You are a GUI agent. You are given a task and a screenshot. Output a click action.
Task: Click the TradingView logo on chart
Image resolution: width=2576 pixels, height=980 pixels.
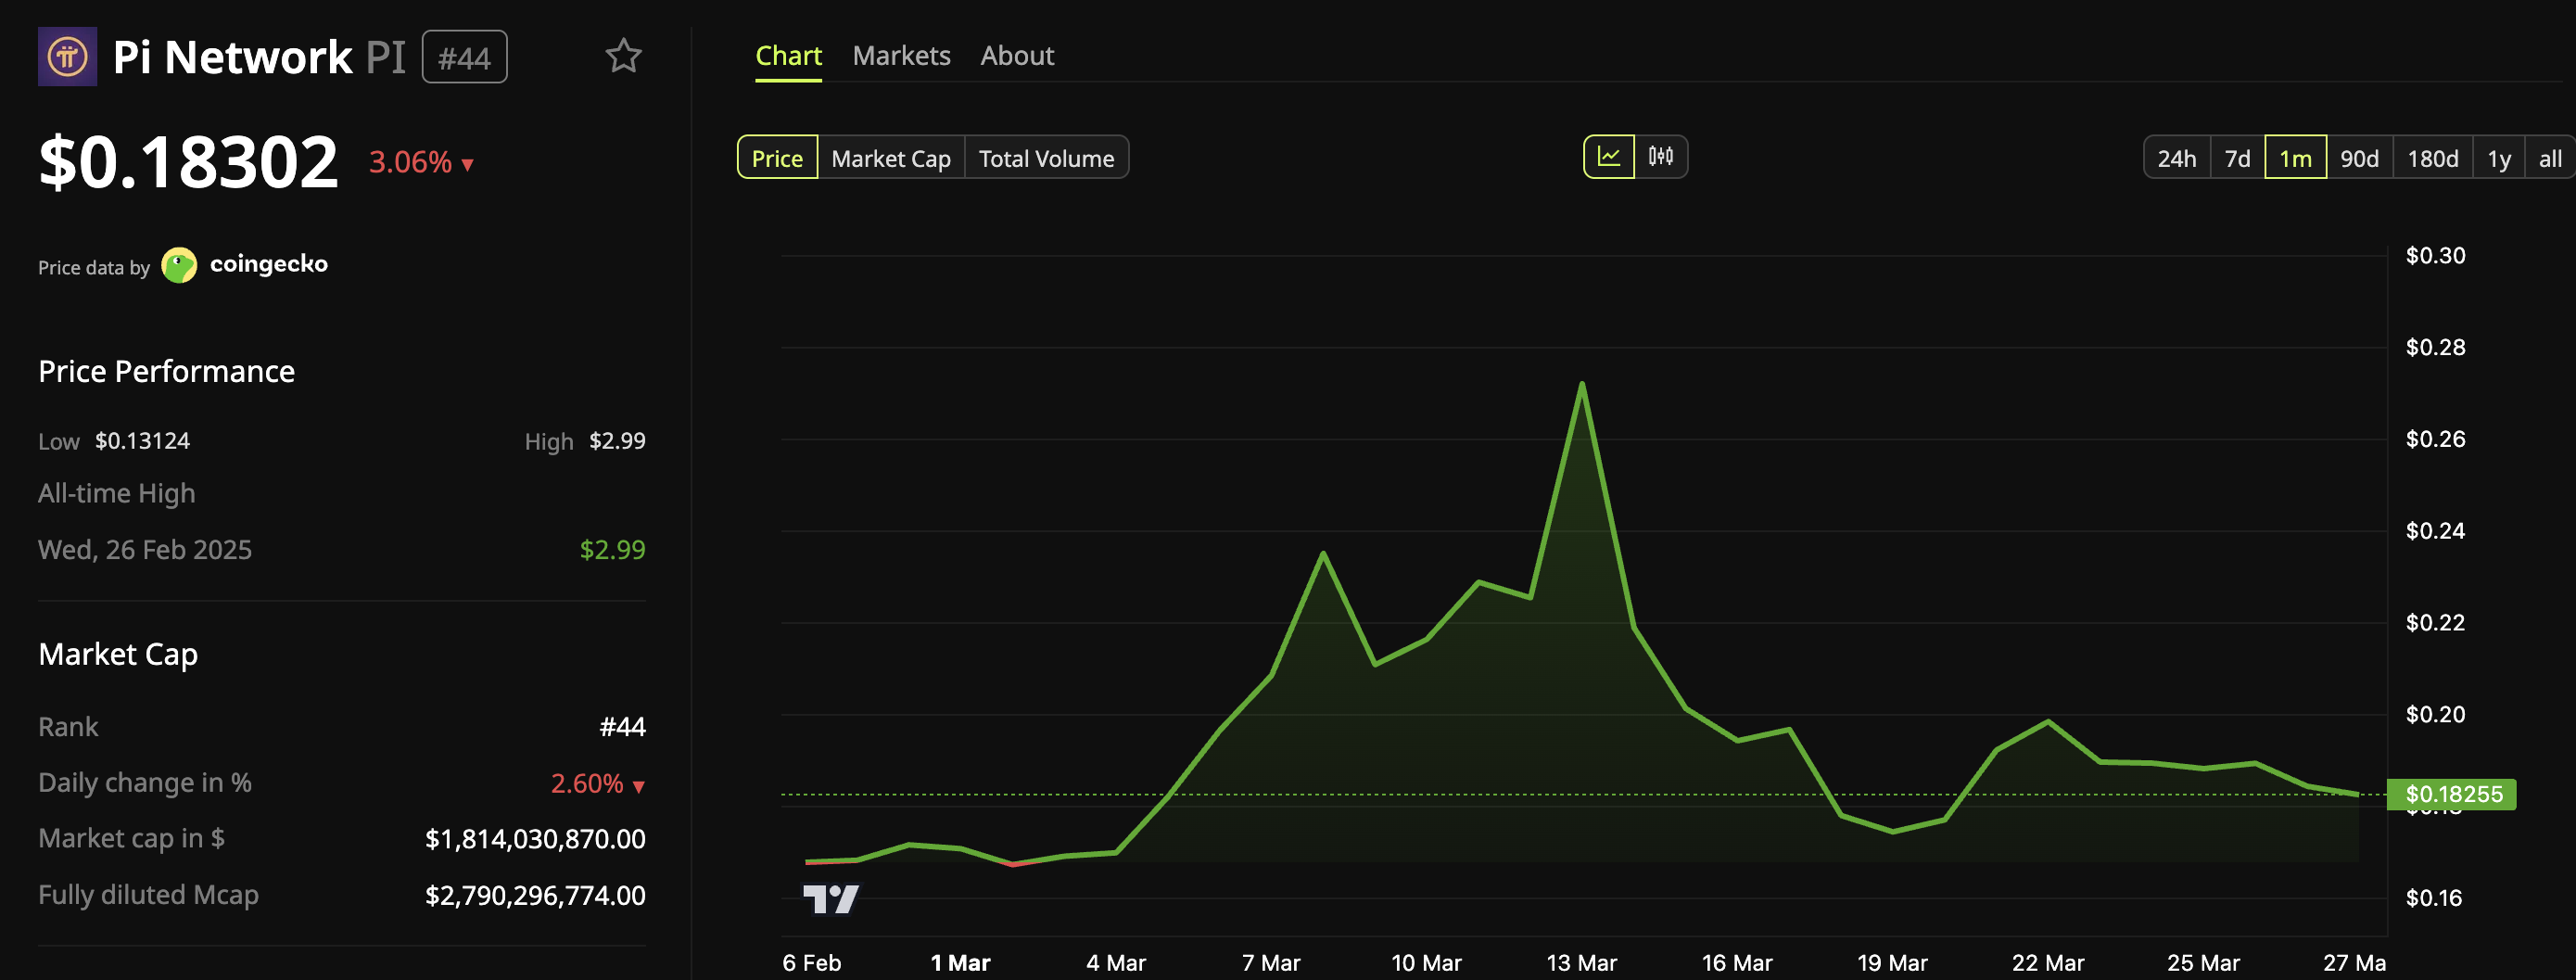831,899
